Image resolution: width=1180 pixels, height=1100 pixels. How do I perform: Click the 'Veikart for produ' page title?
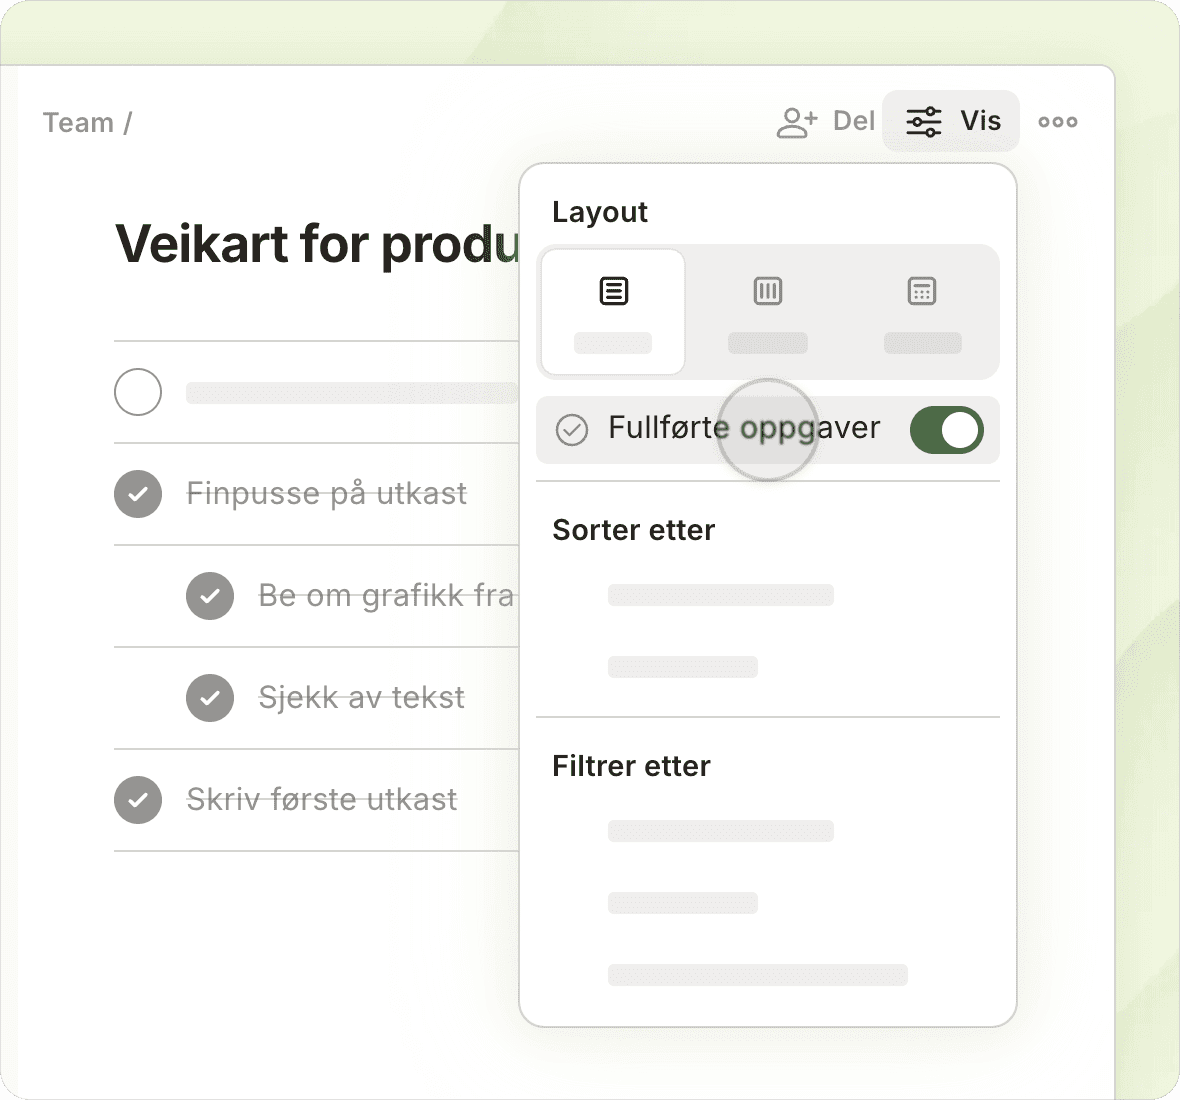pyautogui.click(x=317, y=244)
